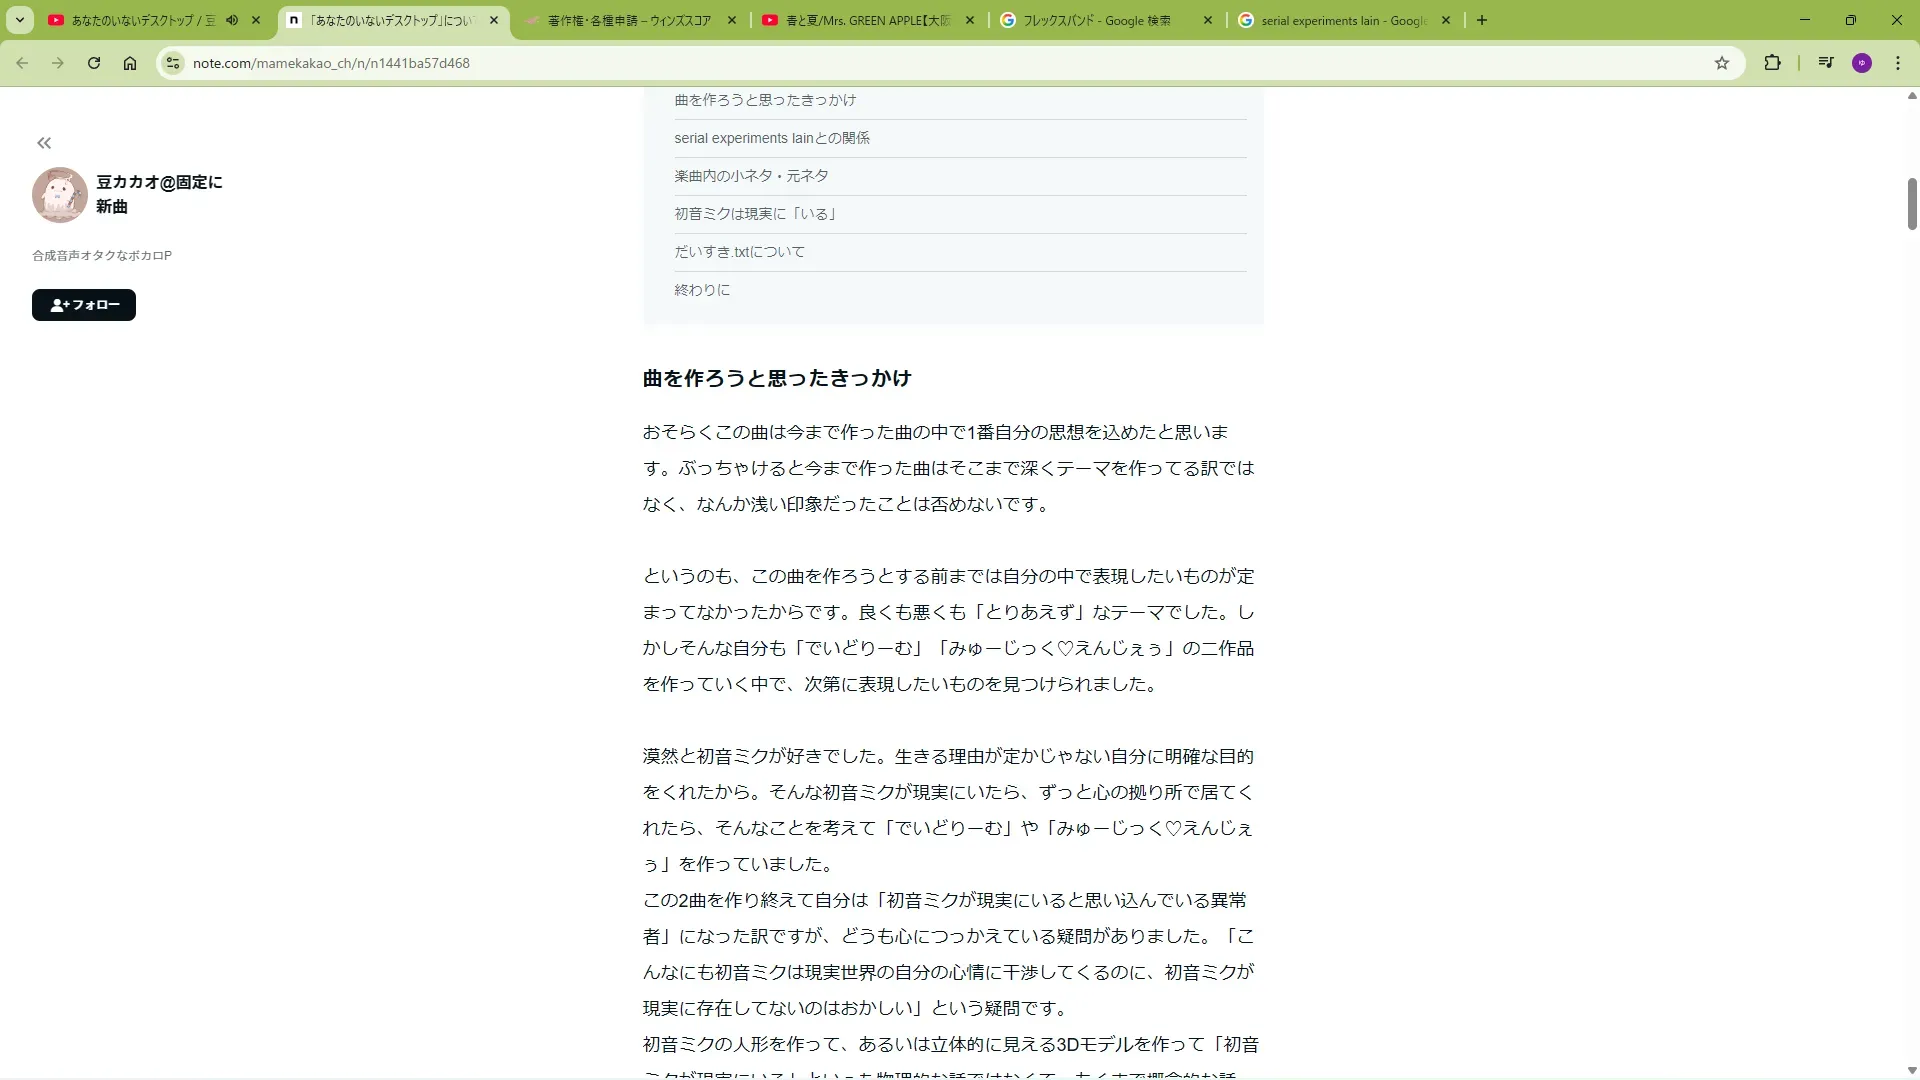This screenshot has height=1080, width=1920.
Task: Switch to the serial experiments lain Google tab
Action: click(x=1340, y=20)
